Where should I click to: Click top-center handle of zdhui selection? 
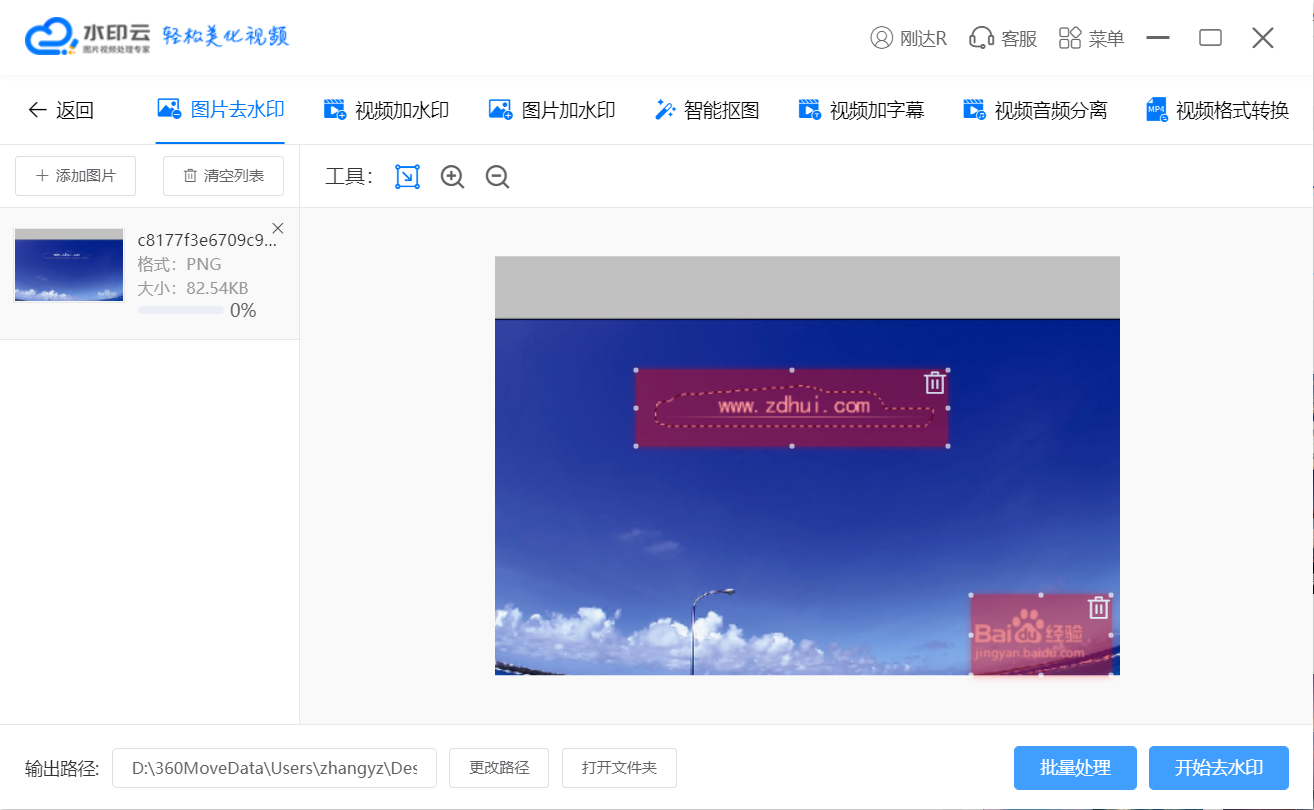coord(792,370)
